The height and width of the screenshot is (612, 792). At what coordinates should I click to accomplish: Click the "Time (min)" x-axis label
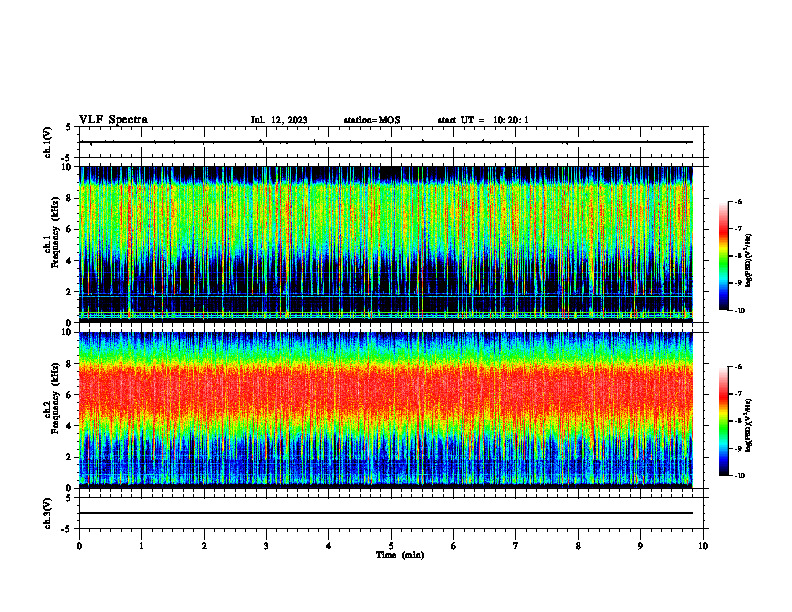coord(400,555)
